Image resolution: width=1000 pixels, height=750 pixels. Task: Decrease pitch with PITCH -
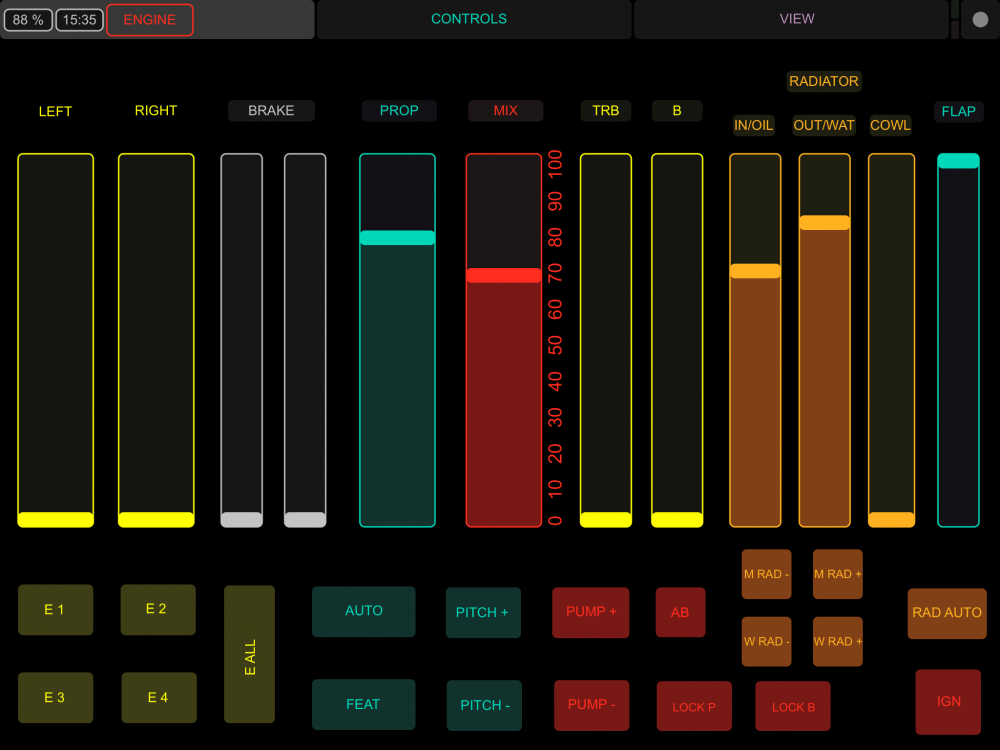pos(484,705)
